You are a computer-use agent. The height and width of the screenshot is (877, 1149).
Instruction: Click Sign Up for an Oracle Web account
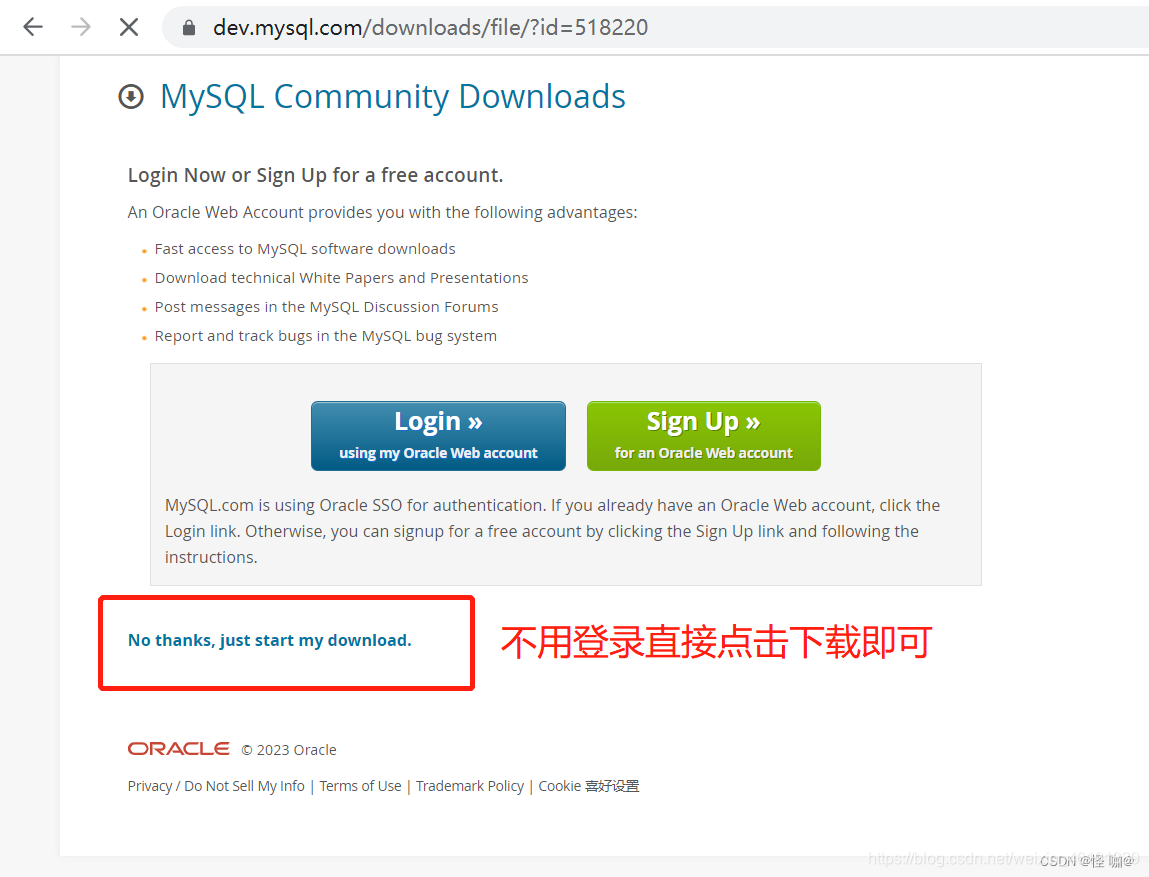click(x=703, y=436)
